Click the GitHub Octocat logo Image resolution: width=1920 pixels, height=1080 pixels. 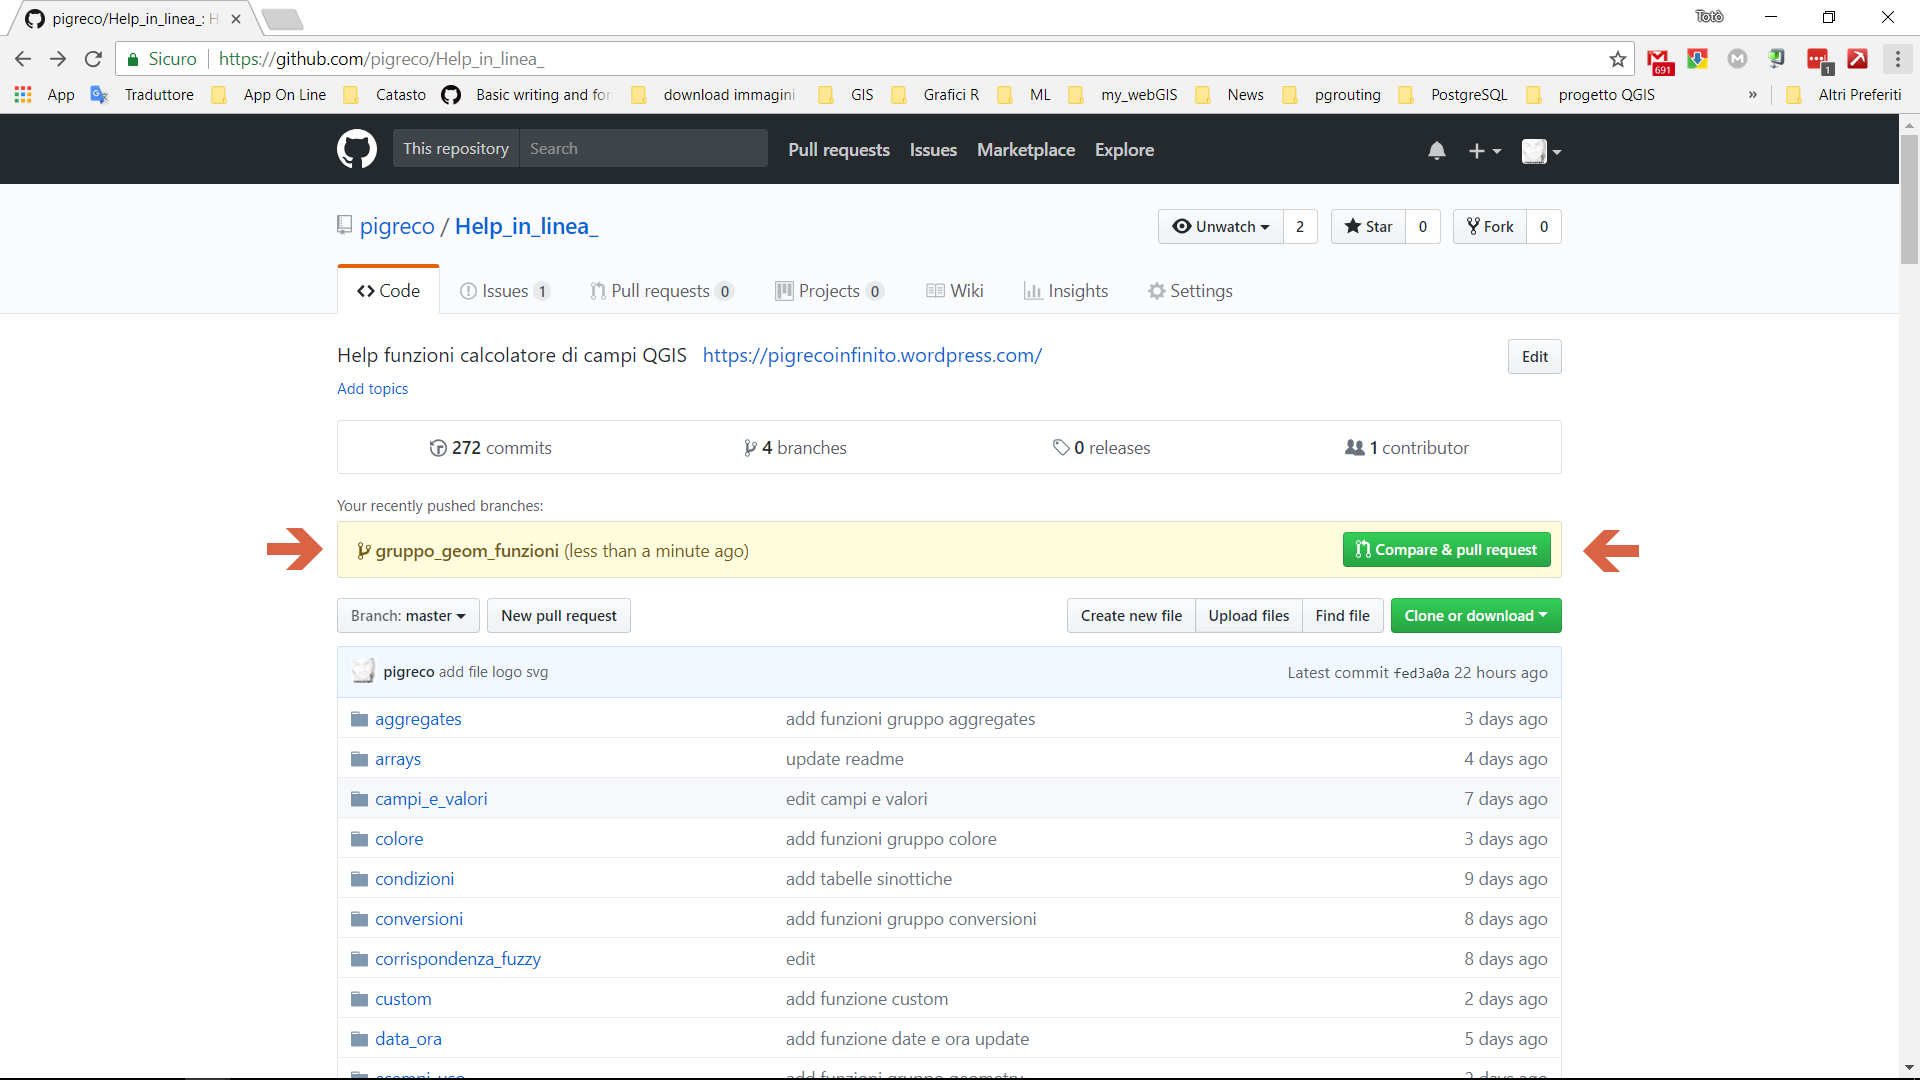357,149
